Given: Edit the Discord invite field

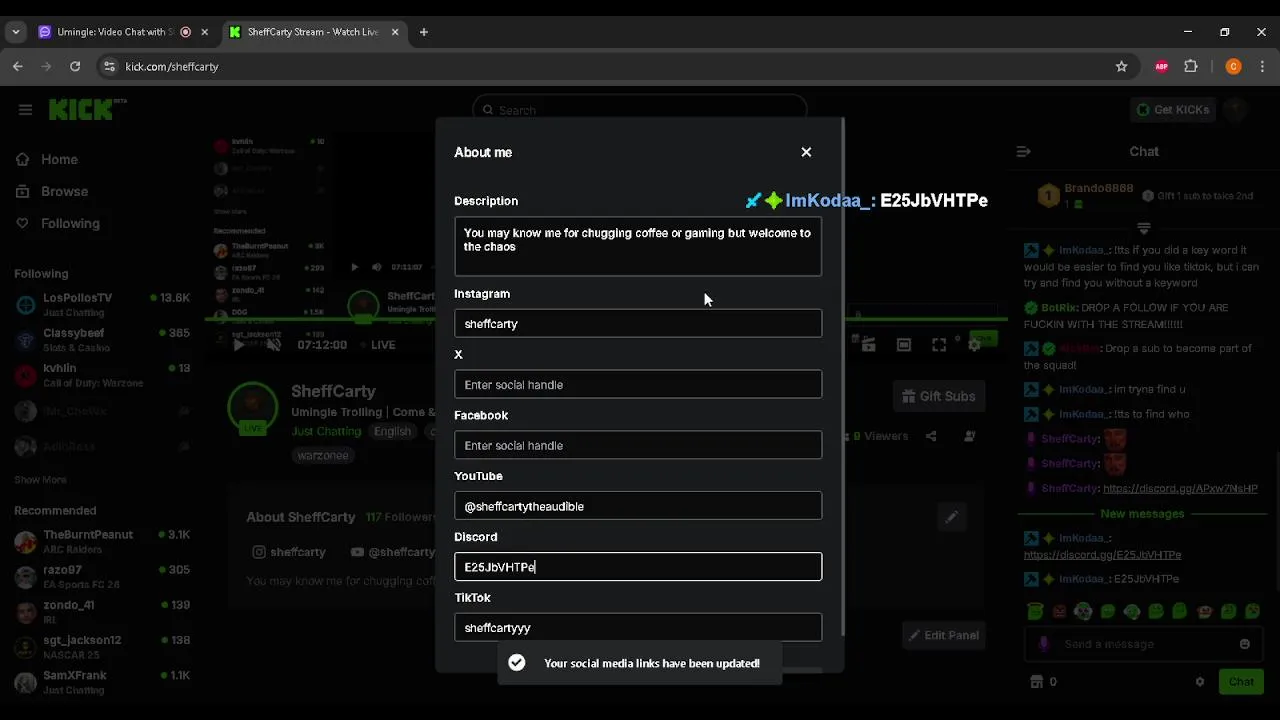Looking at the screenshot, I should click(638, 567).
